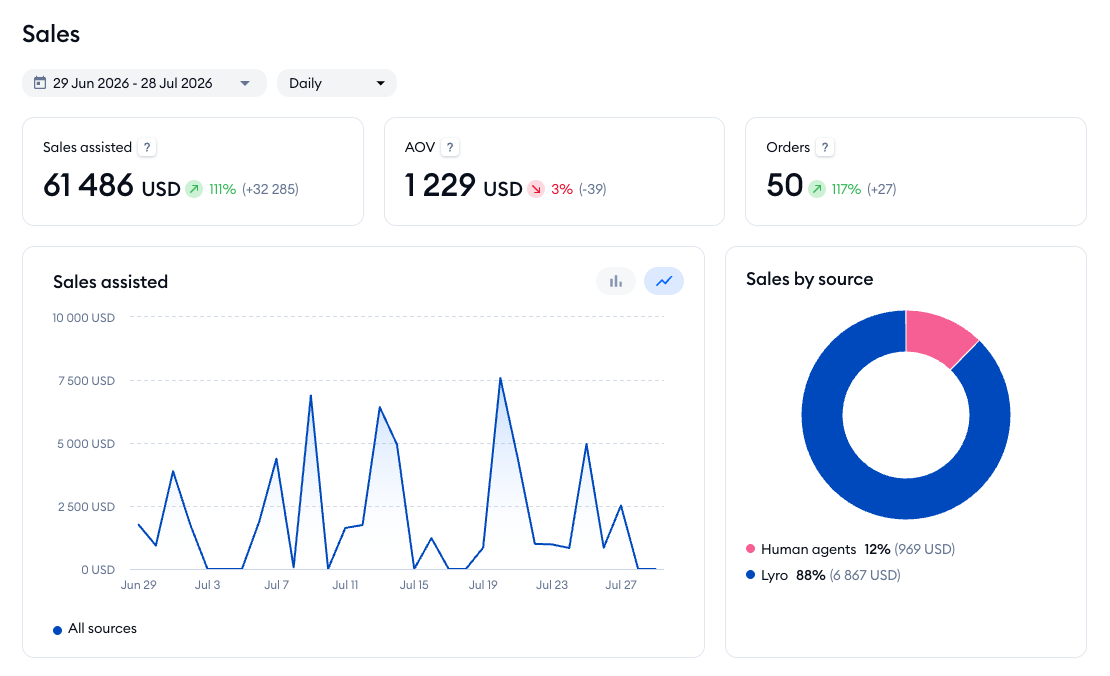Switch the chart to bar view

tap(616, 281)
